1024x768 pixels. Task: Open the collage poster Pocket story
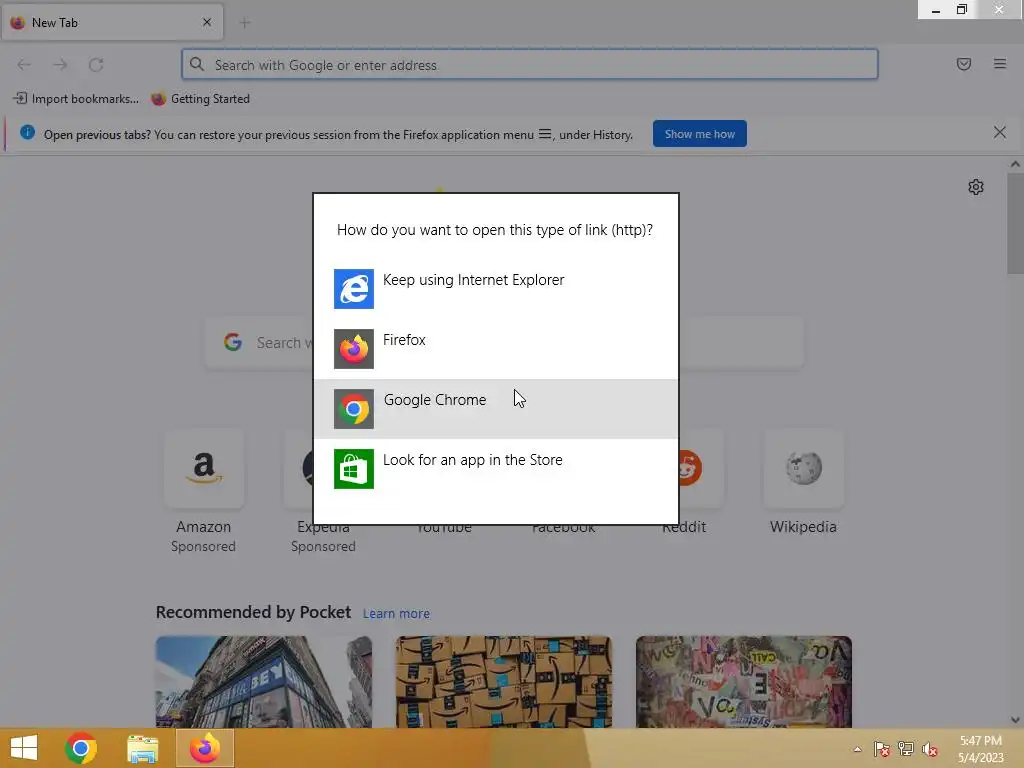click(x=744, y=682)
